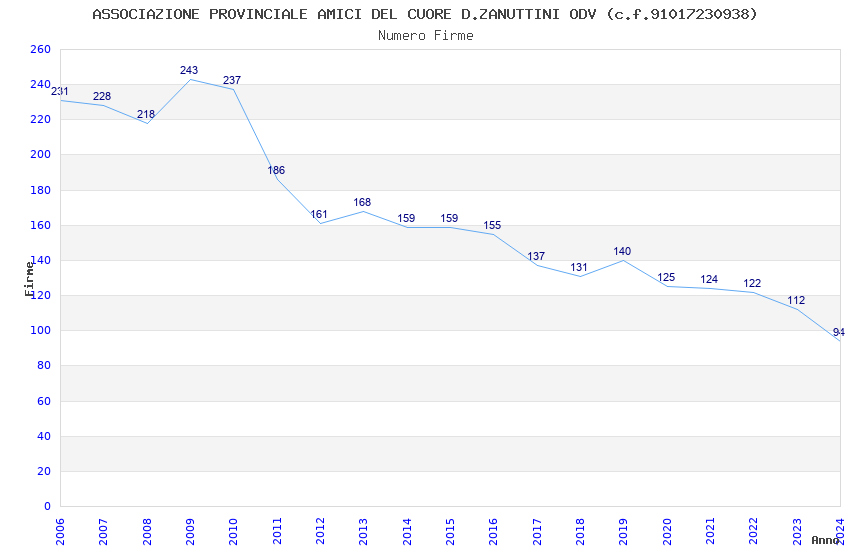Click the 260 y-axis tick label
Viewport: 850px width, 550px height.
[x=40, y=49]
